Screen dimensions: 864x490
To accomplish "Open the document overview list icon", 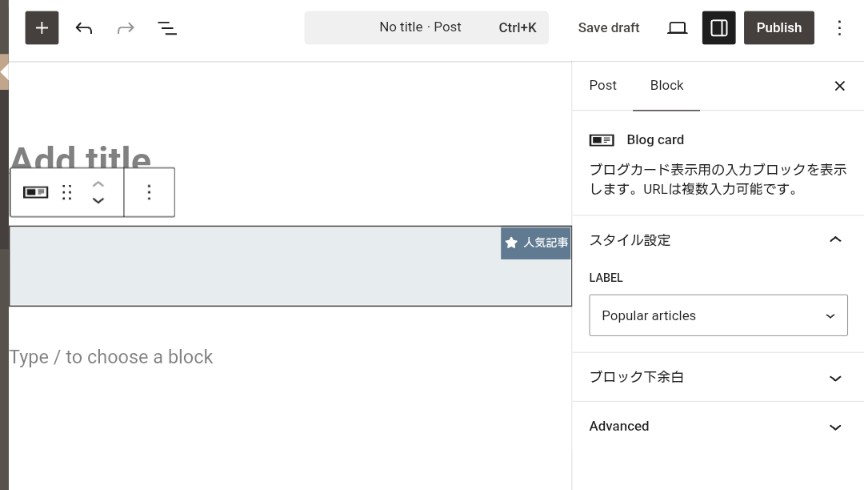I will [x=168, y=28].
